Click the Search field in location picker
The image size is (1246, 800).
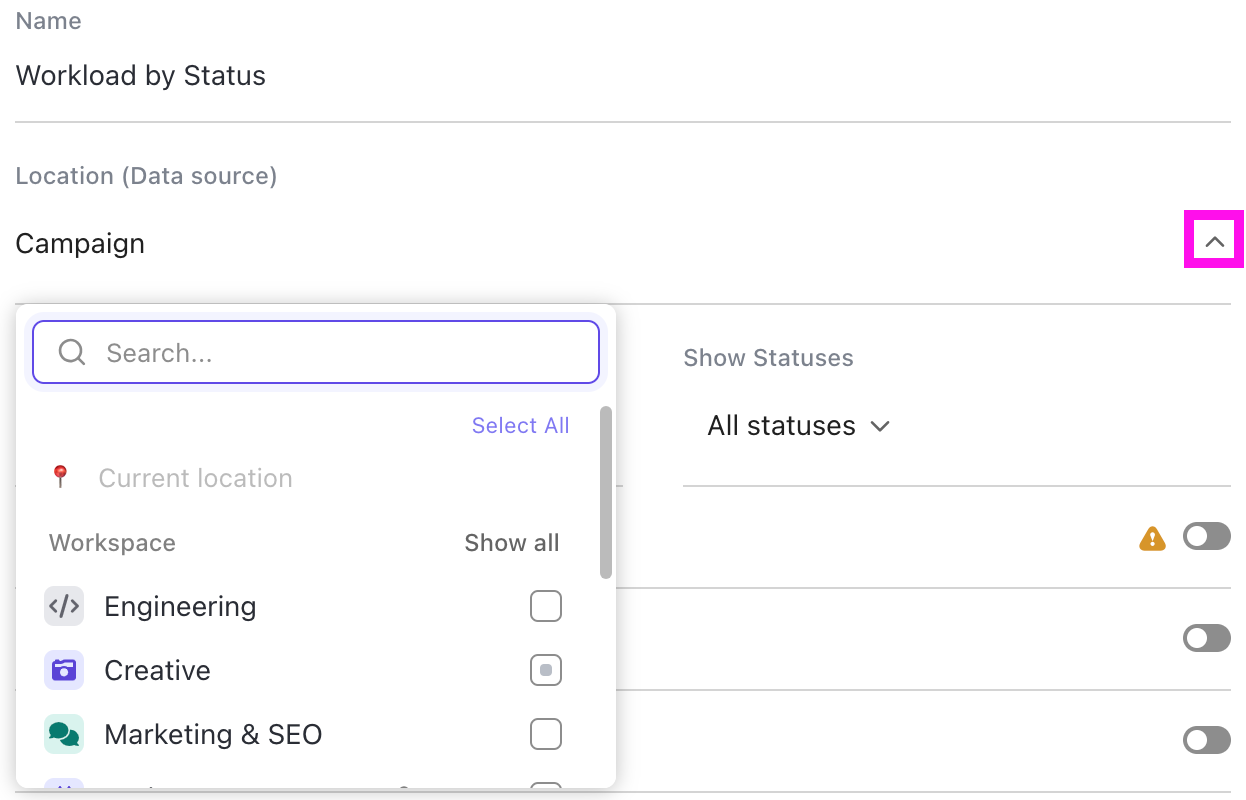point(316,352)
